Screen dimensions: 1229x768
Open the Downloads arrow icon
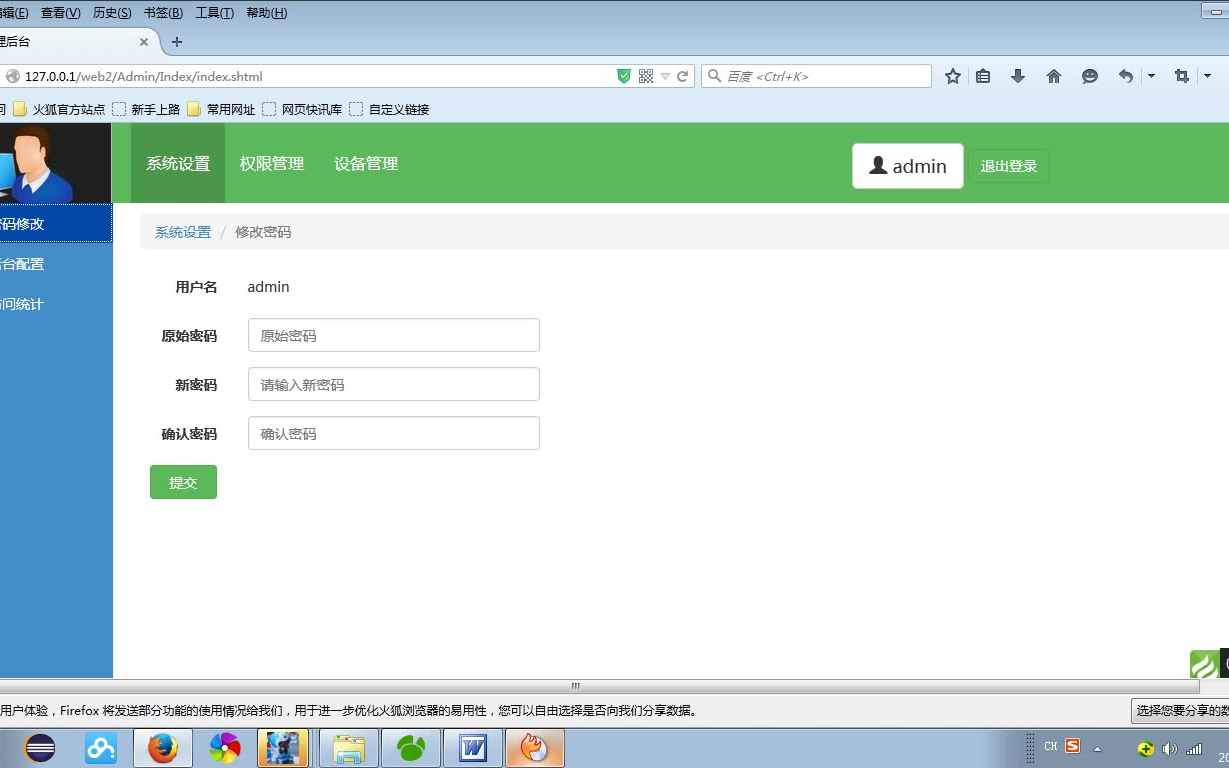pyautogui.click(x=1019, y=75)
